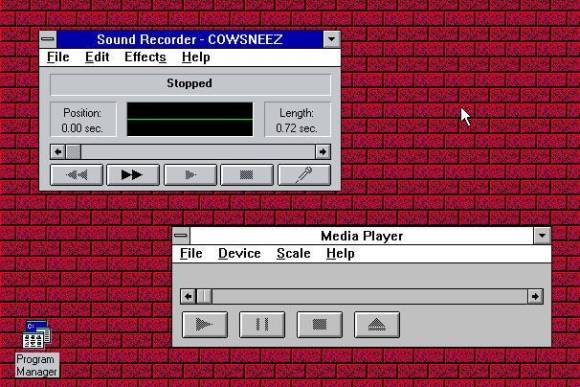Click the right arrow of Media Player's scrollbar
This screenshot has width=580, height=387.
point(535,296)
